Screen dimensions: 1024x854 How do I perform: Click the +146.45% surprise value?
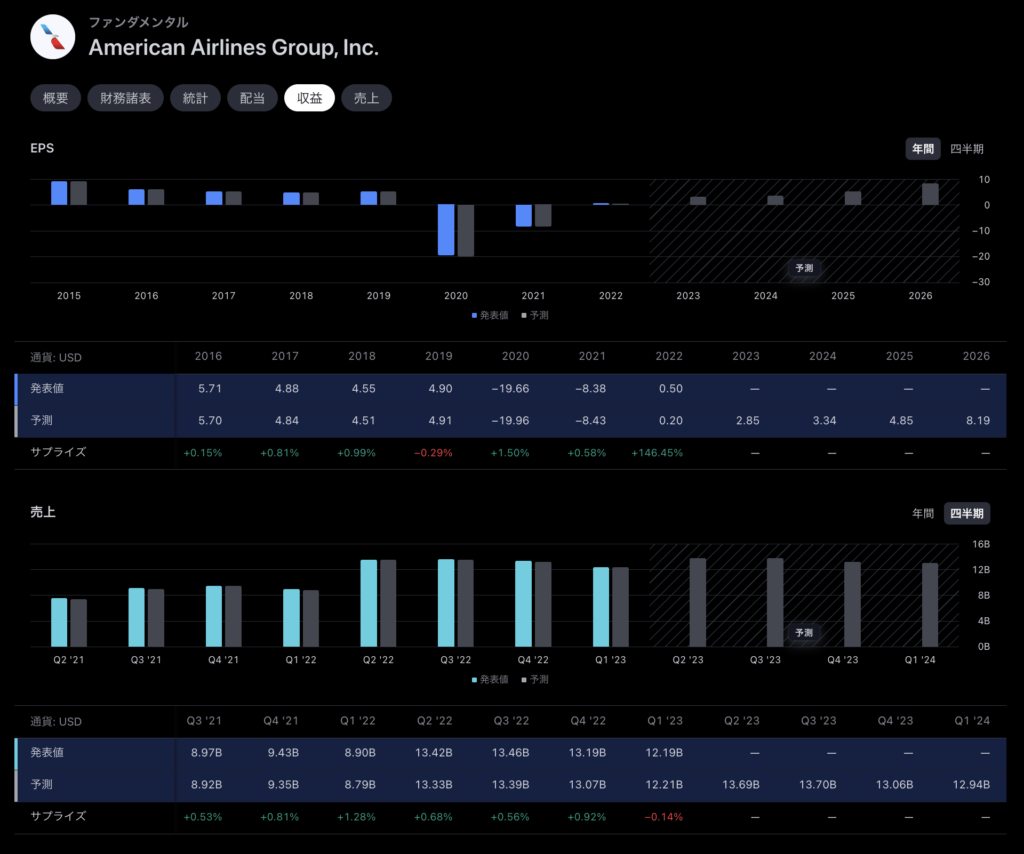657,452
